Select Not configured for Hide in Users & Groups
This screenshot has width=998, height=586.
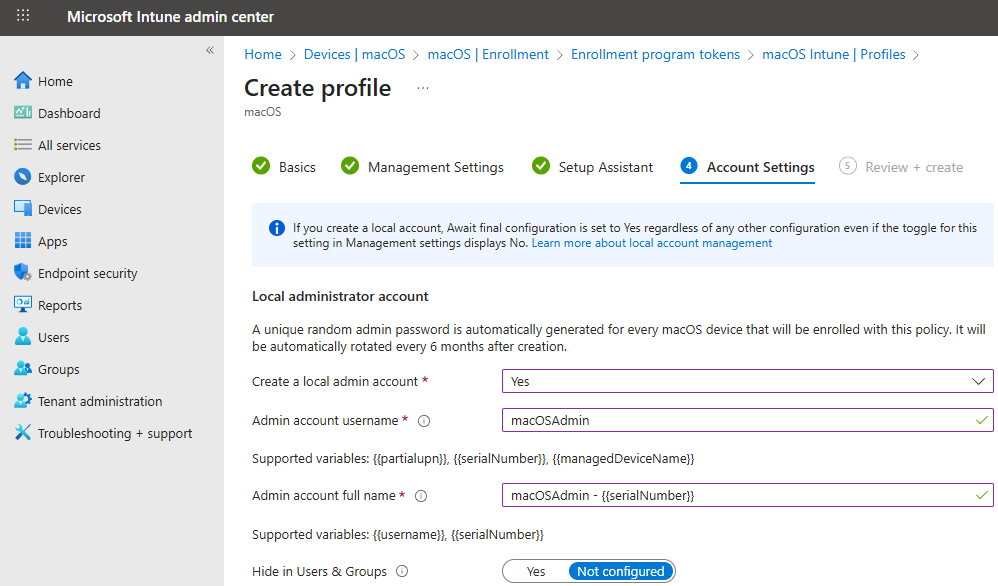point(620,571)
